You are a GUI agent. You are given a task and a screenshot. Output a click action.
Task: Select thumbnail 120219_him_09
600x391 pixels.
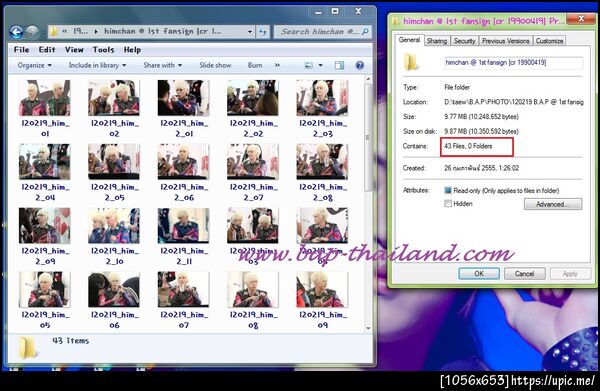coord(322,290)
